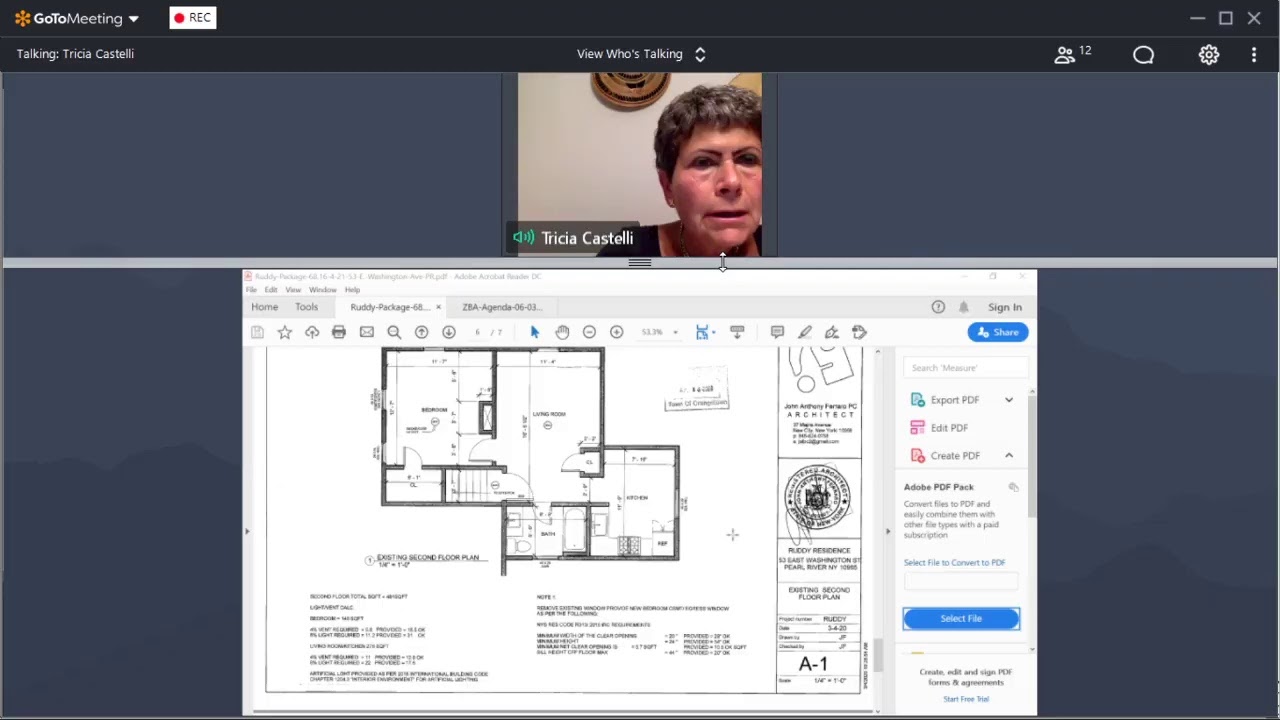This screenshot has height=720, width=1280.
Task: Click the sign document icon
Action: click(831, 332)
